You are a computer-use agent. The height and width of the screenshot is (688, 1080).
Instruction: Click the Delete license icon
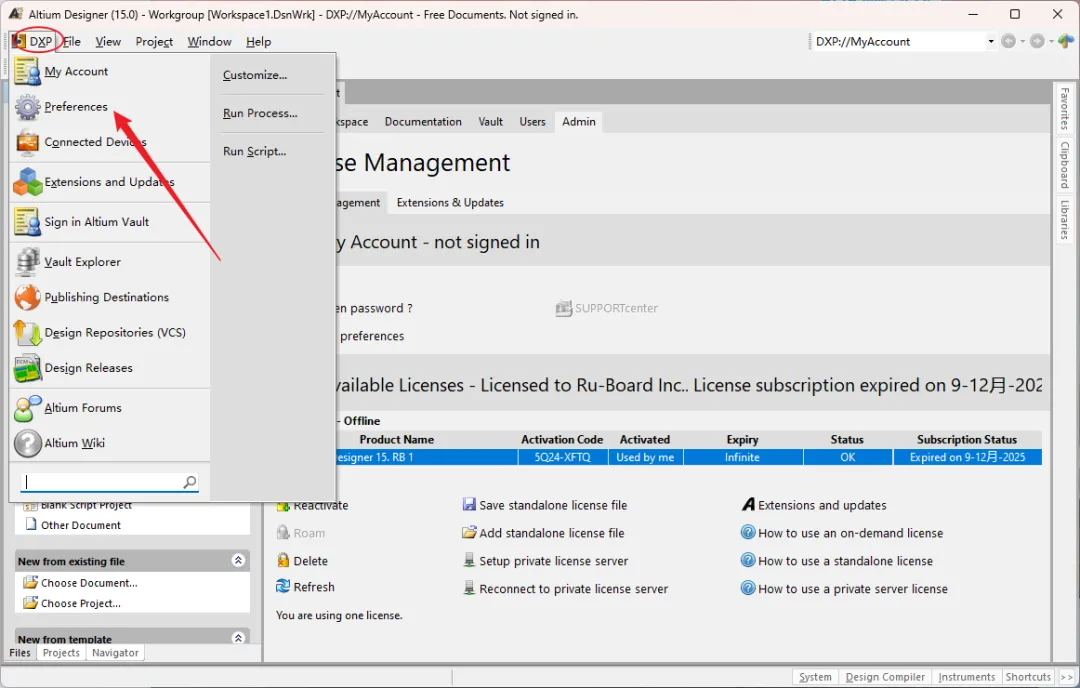pyautogui.click(x=282, y=560)
